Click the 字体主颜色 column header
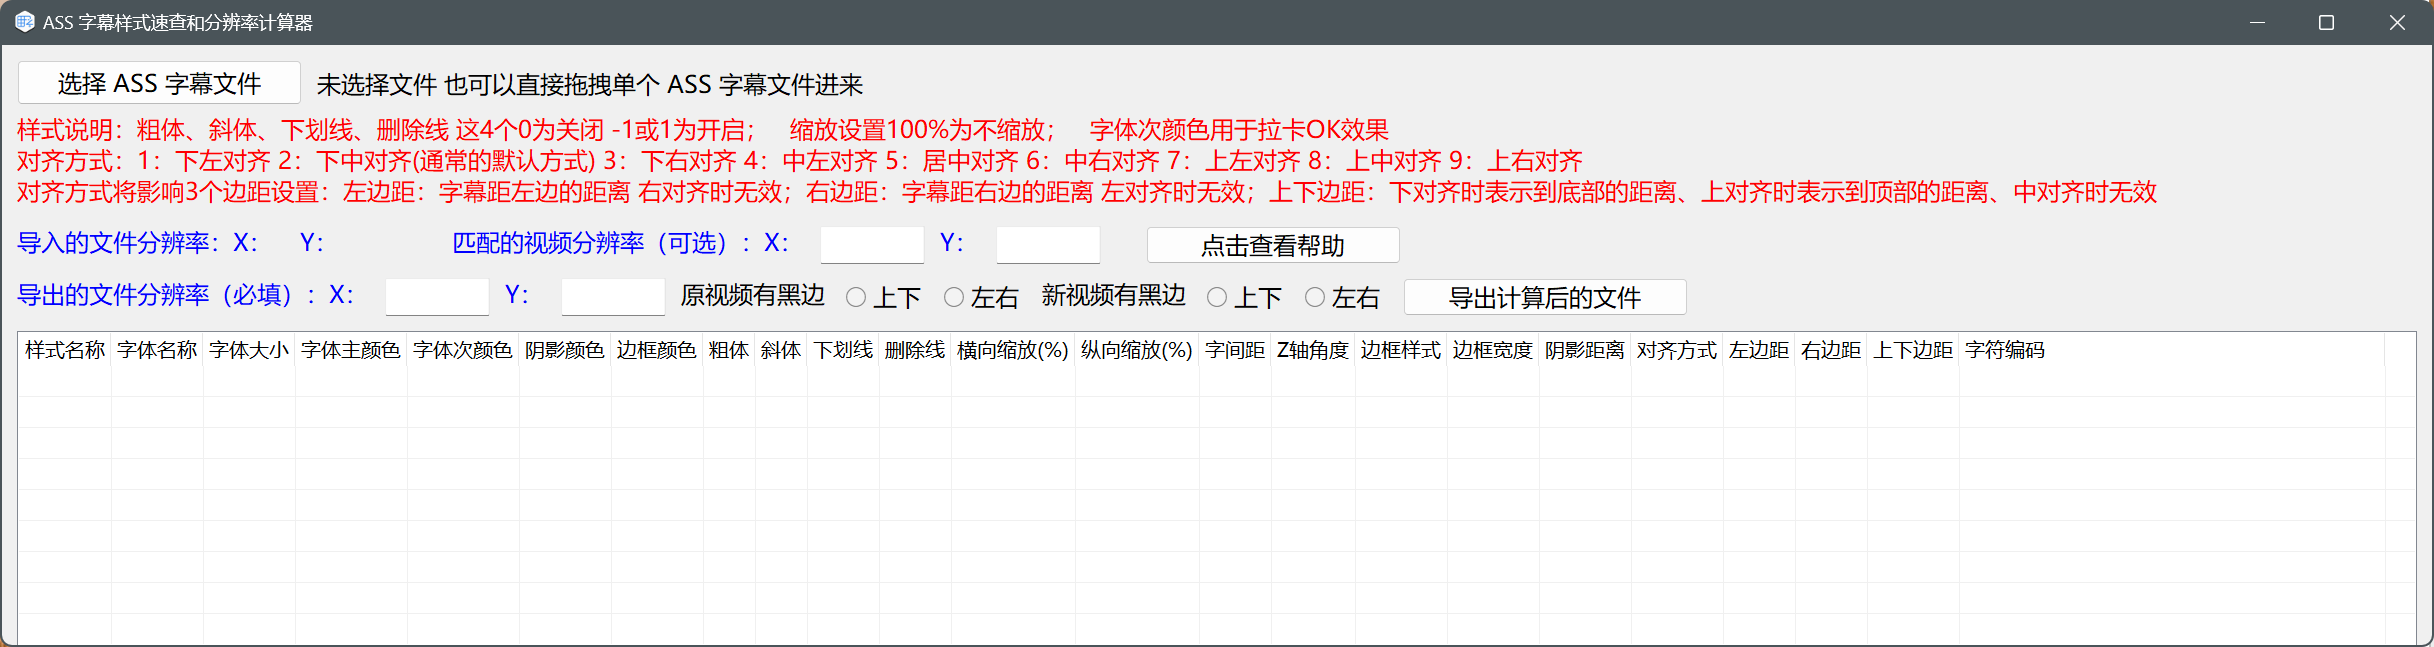This screenshot has width=2434, height=647. (x=351, y=350)
